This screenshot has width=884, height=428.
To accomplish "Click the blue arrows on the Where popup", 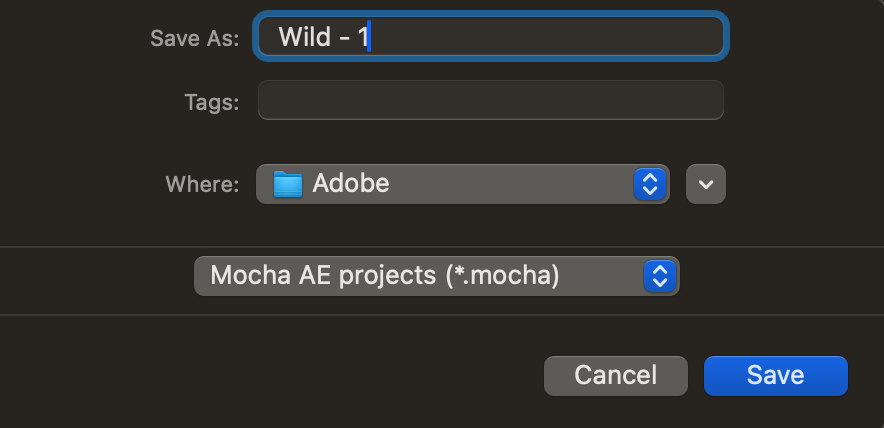I will click(x=650, y=184).
